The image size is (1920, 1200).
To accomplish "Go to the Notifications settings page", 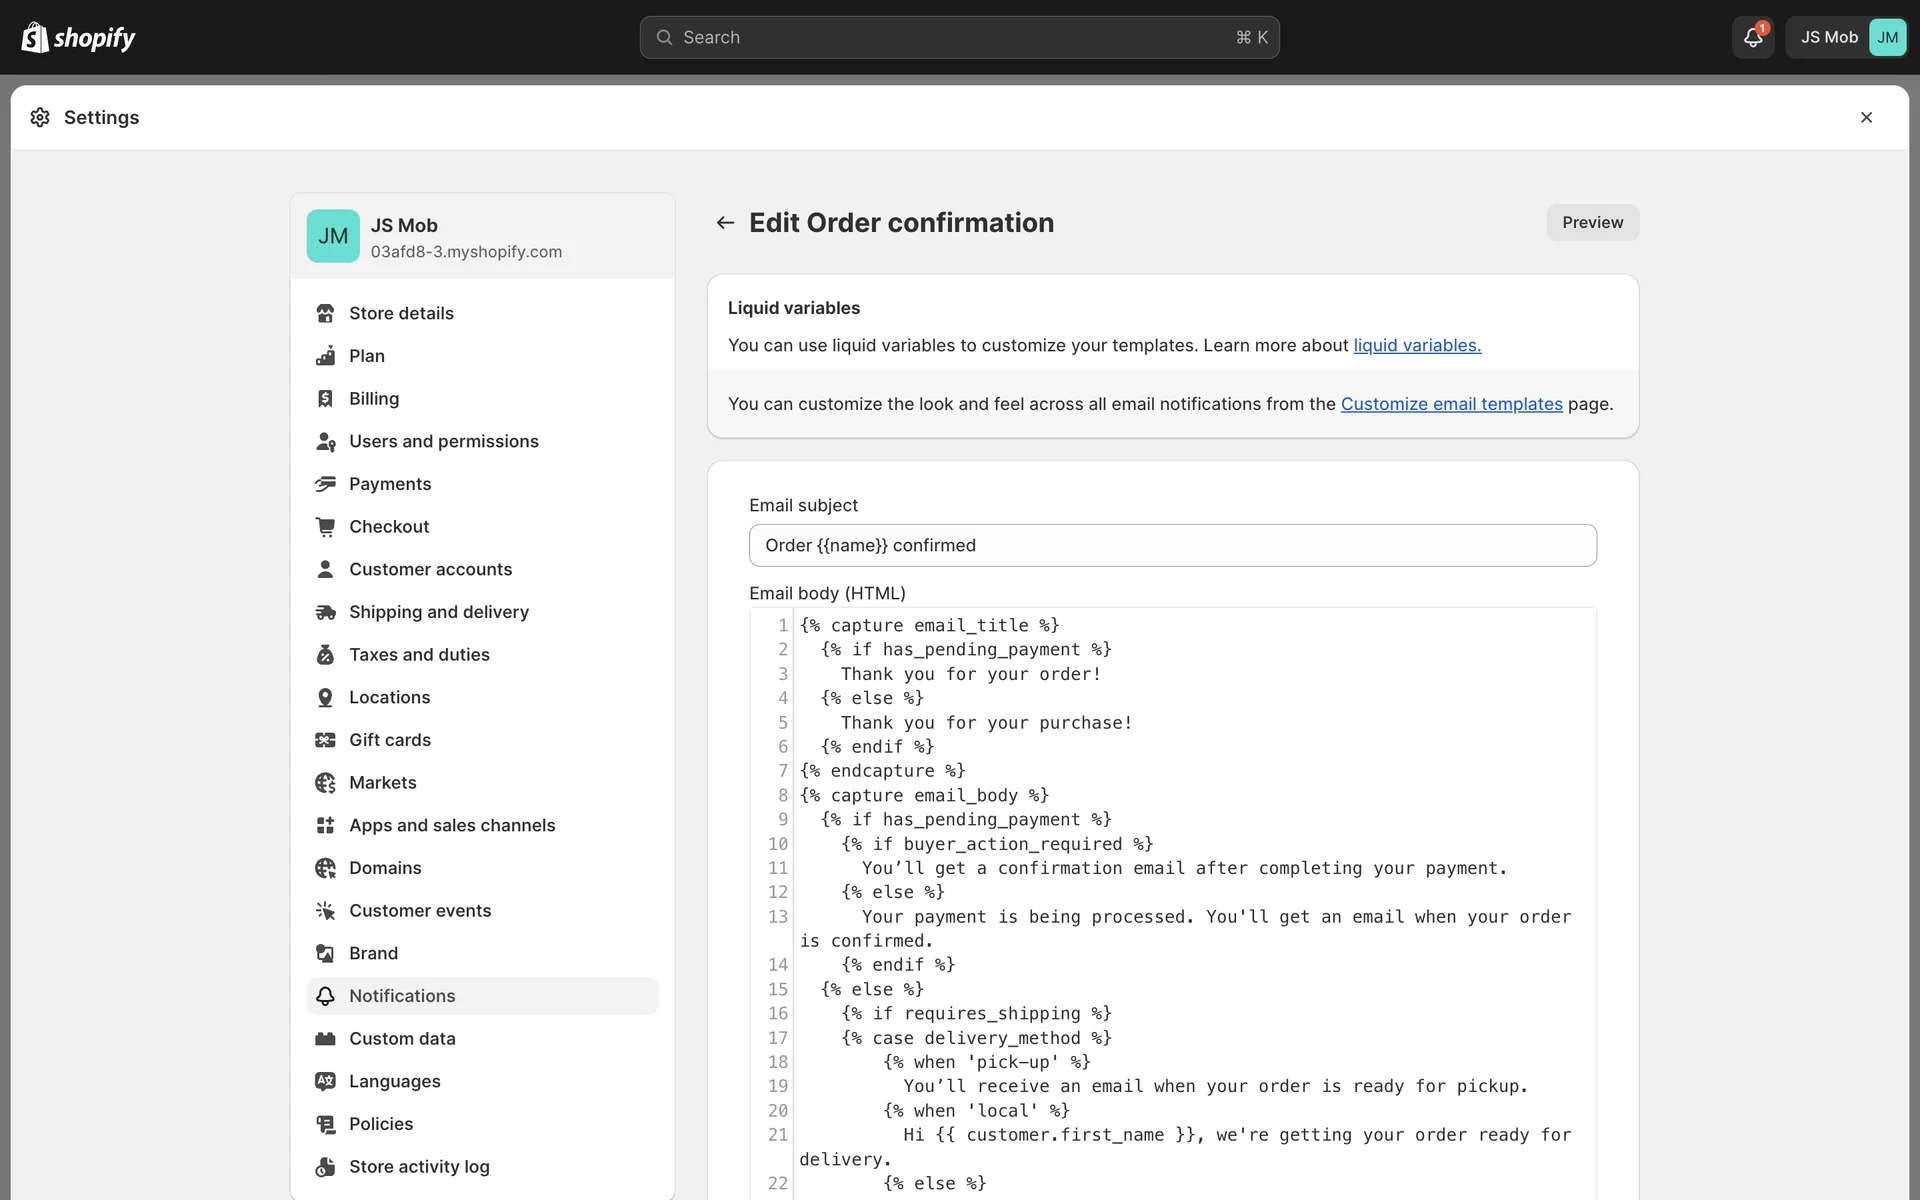I will click(401, 996).
